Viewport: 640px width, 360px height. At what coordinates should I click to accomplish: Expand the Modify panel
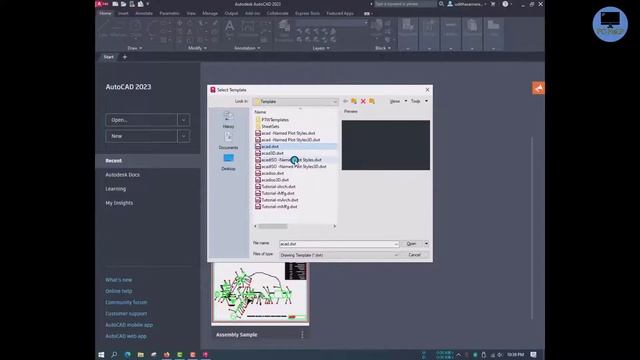(197, 48)
